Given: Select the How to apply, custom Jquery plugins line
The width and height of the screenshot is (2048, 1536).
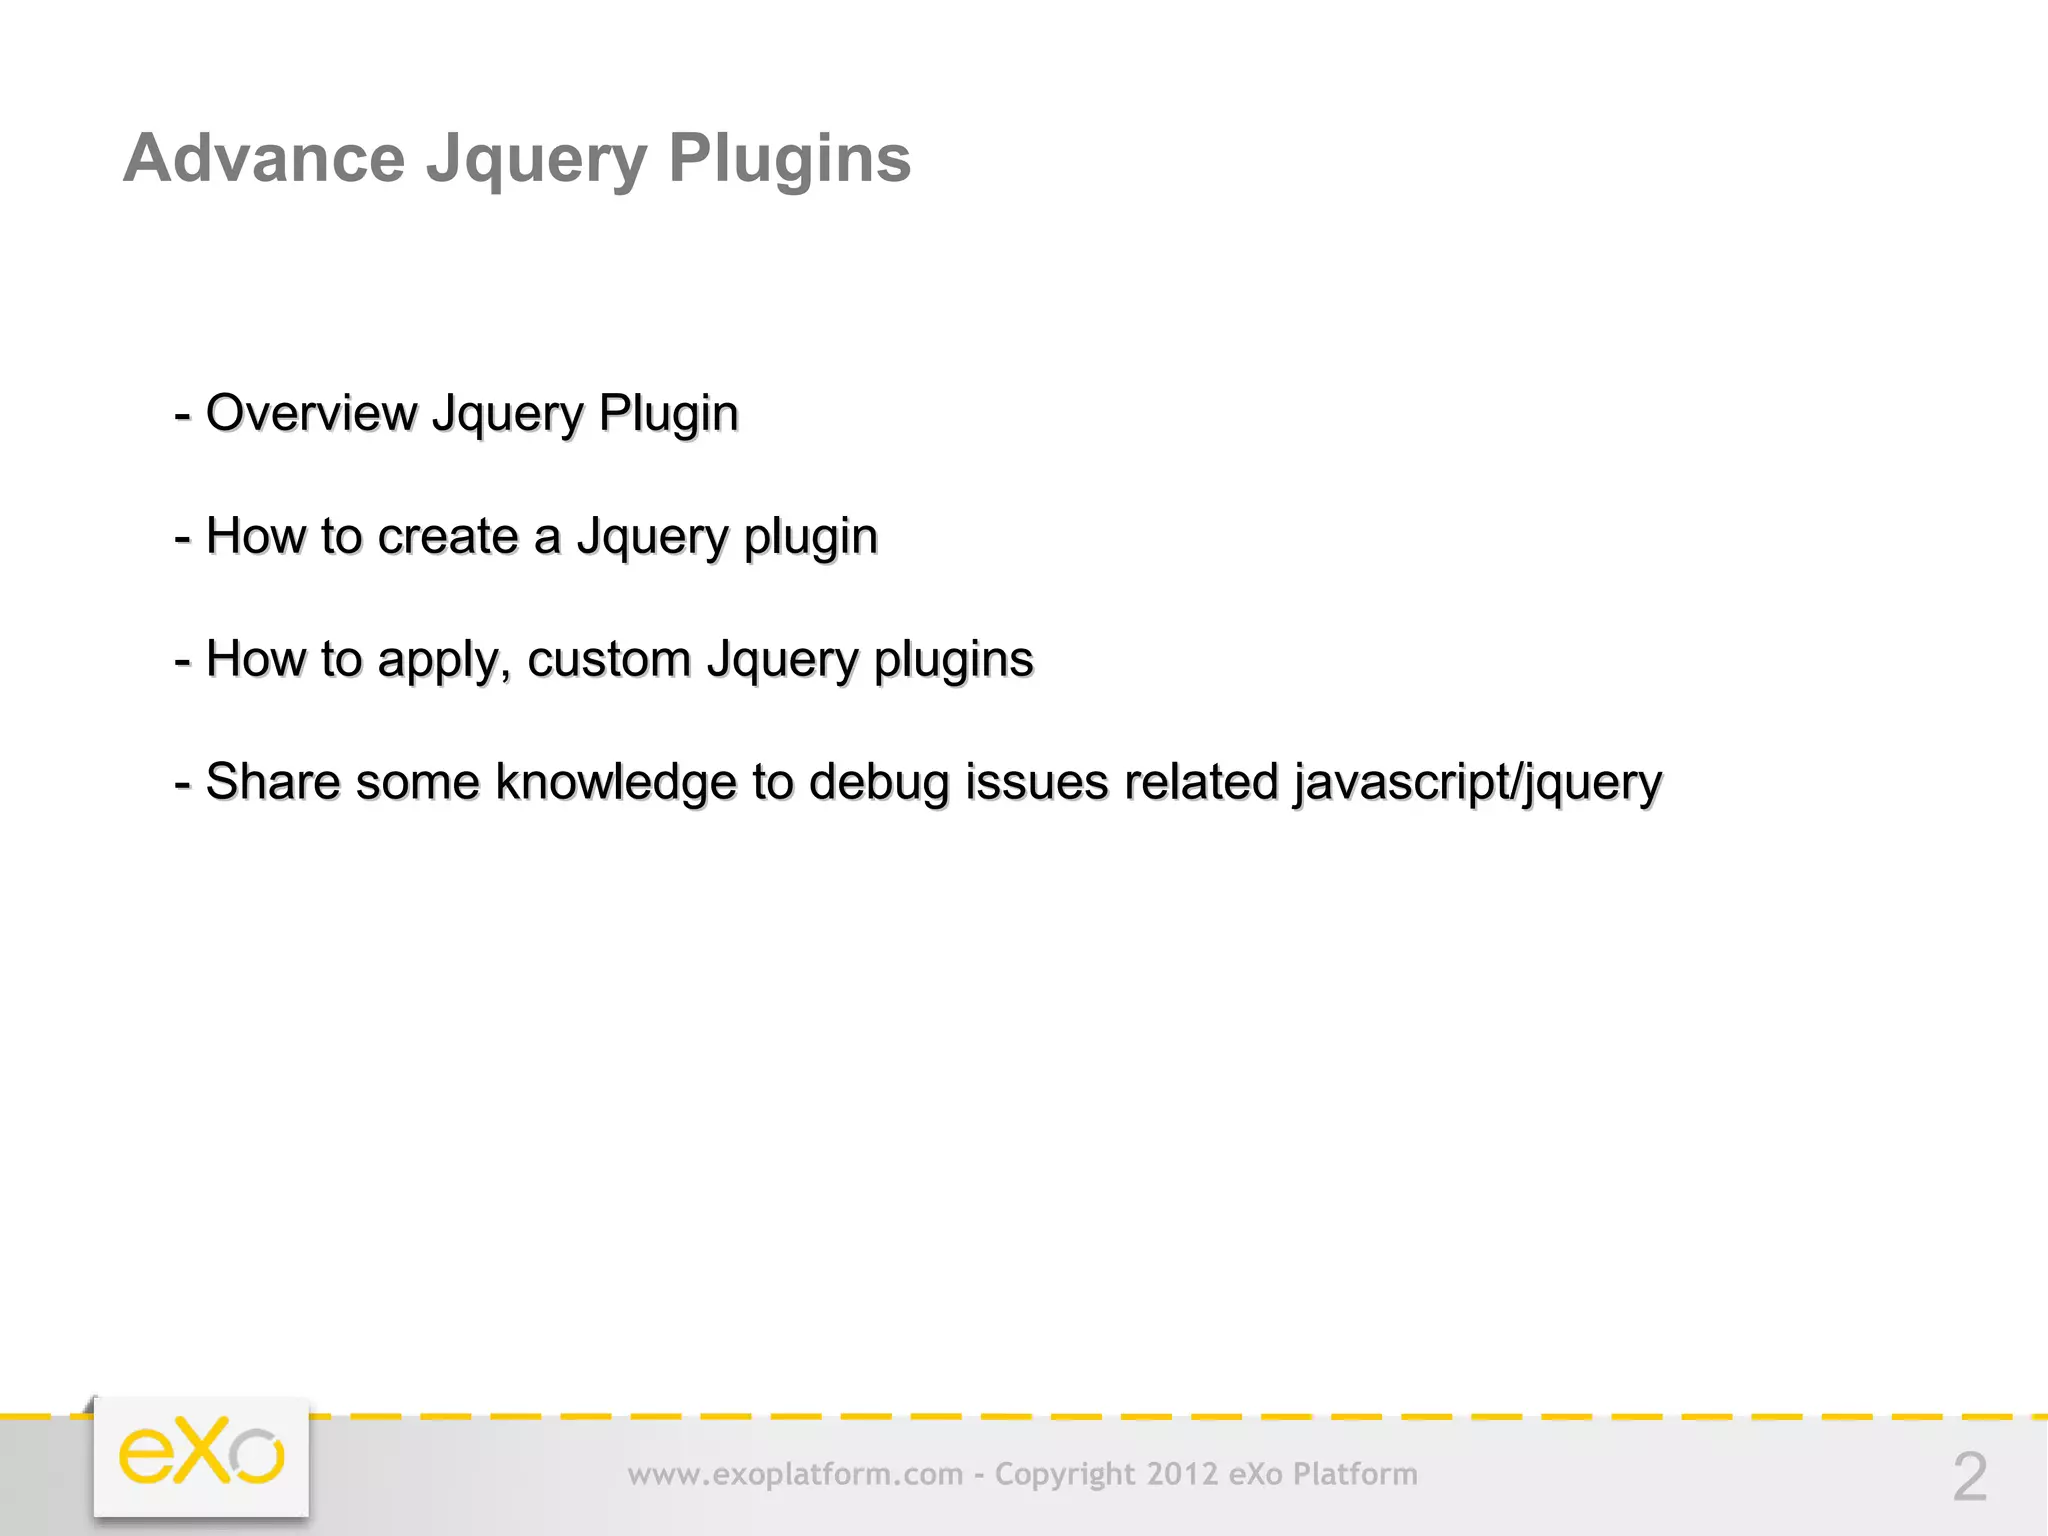Looking at the screenshot, I should point(604,659).
